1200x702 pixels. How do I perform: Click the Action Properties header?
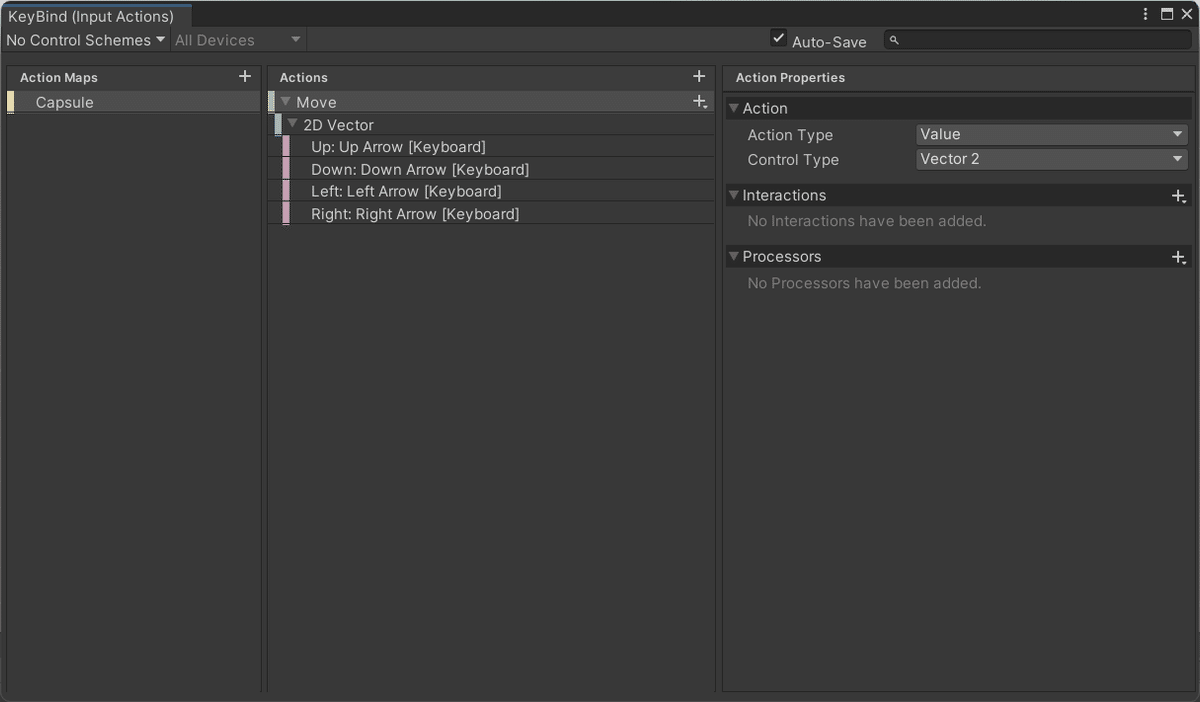[x=790, y=77]
